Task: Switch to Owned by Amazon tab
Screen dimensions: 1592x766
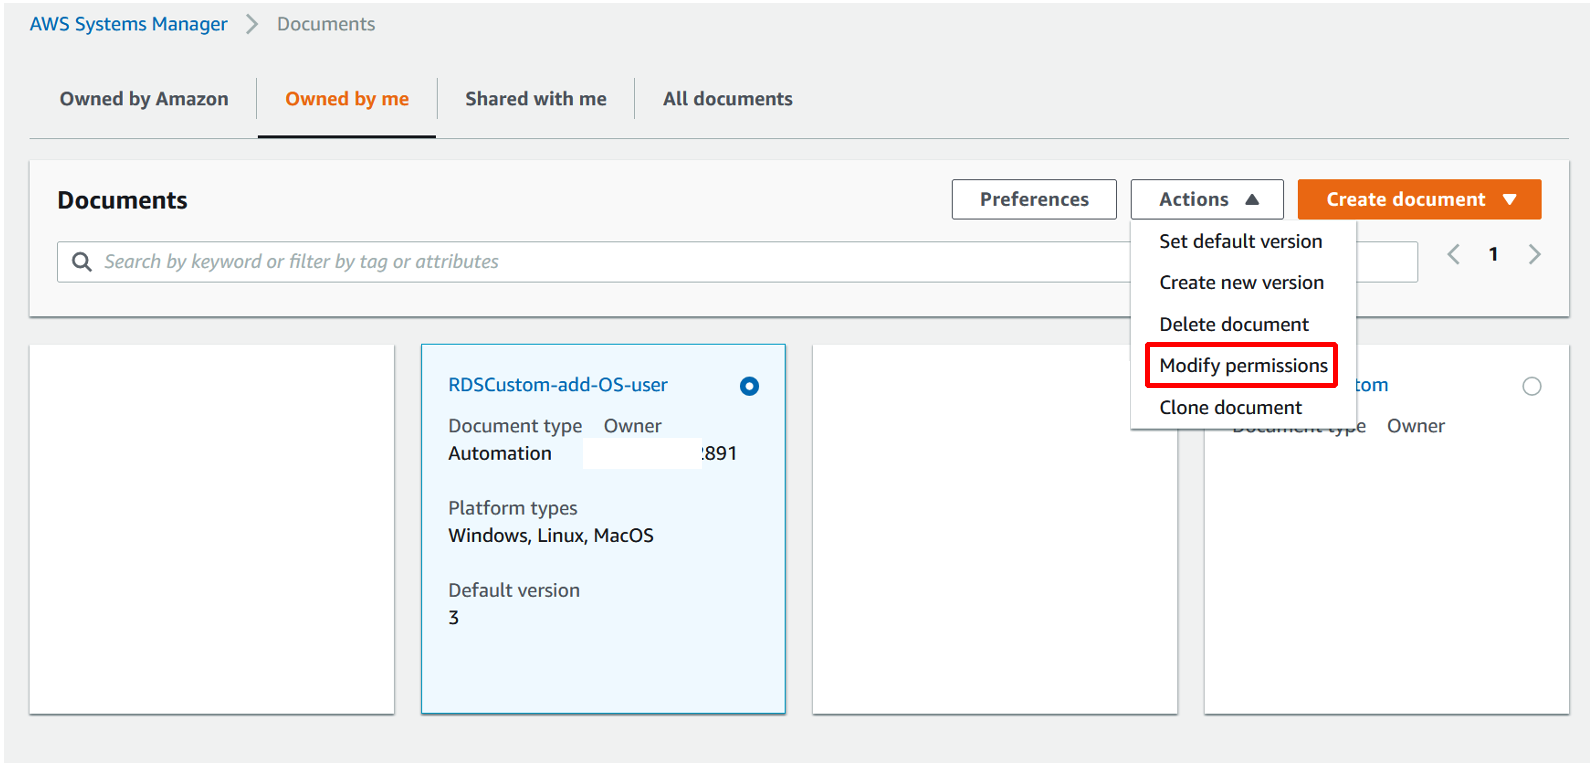Action: pos(144,99)
